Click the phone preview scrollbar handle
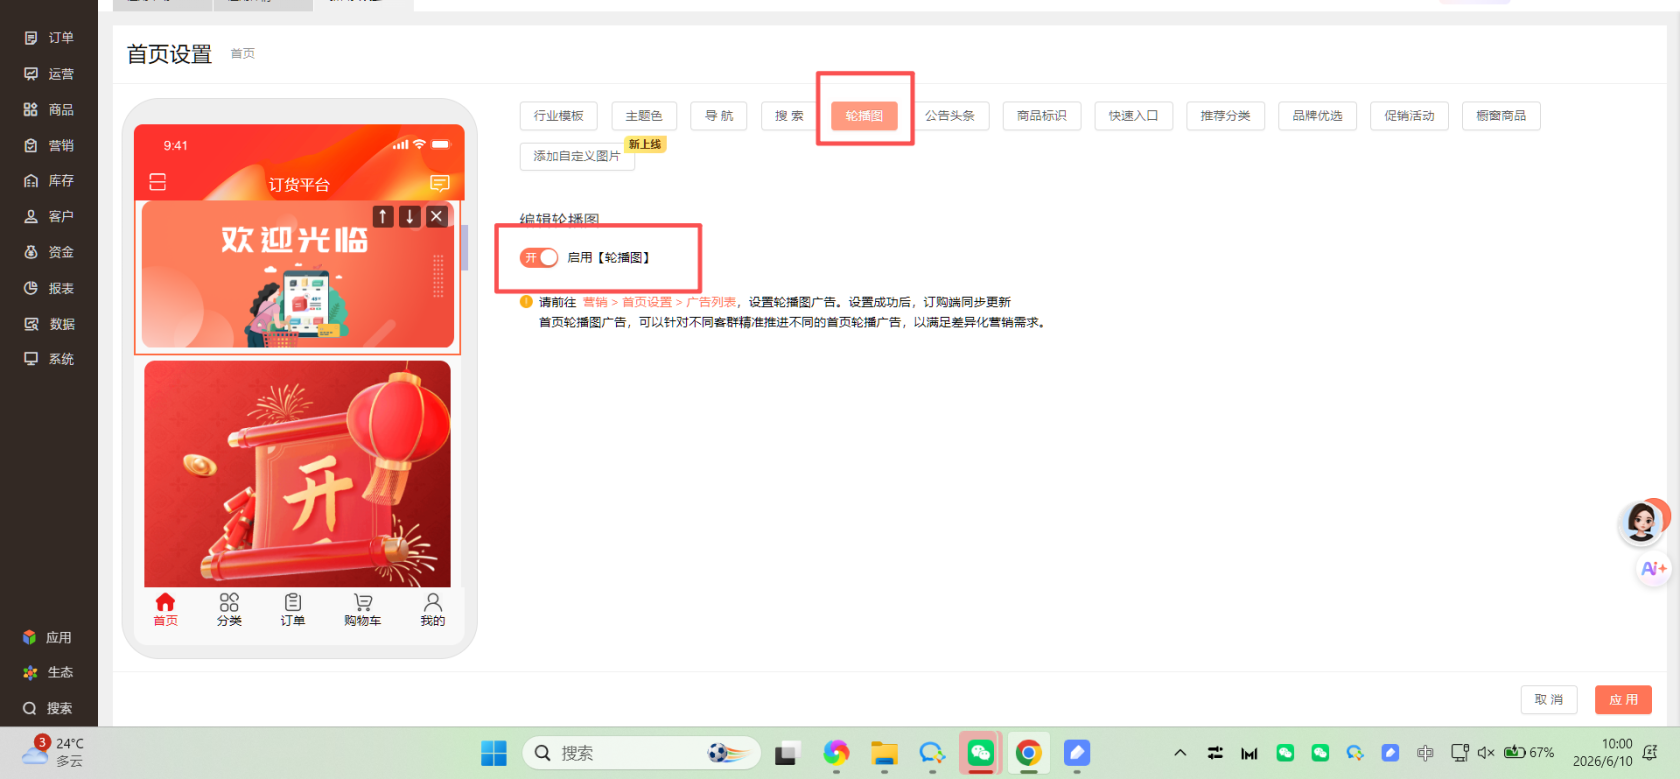 (464, 248)
